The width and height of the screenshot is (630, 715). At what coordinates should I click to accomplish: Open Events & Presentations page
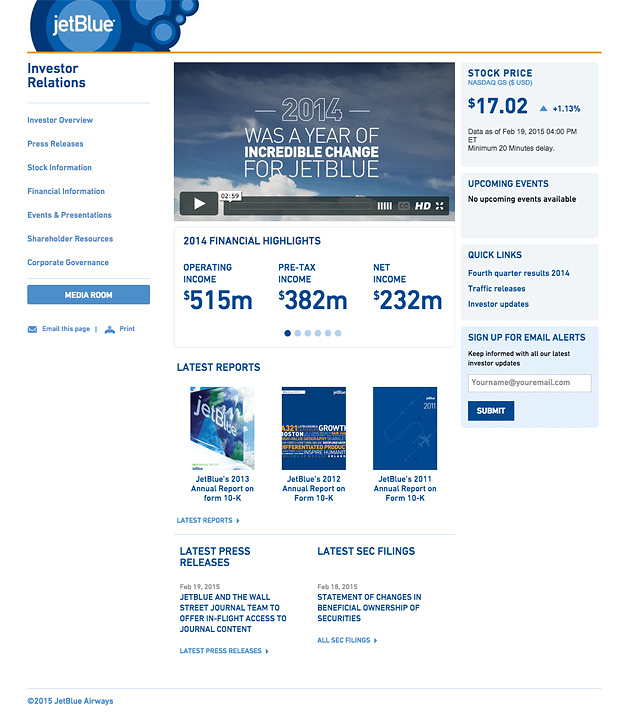click(69, 215)
